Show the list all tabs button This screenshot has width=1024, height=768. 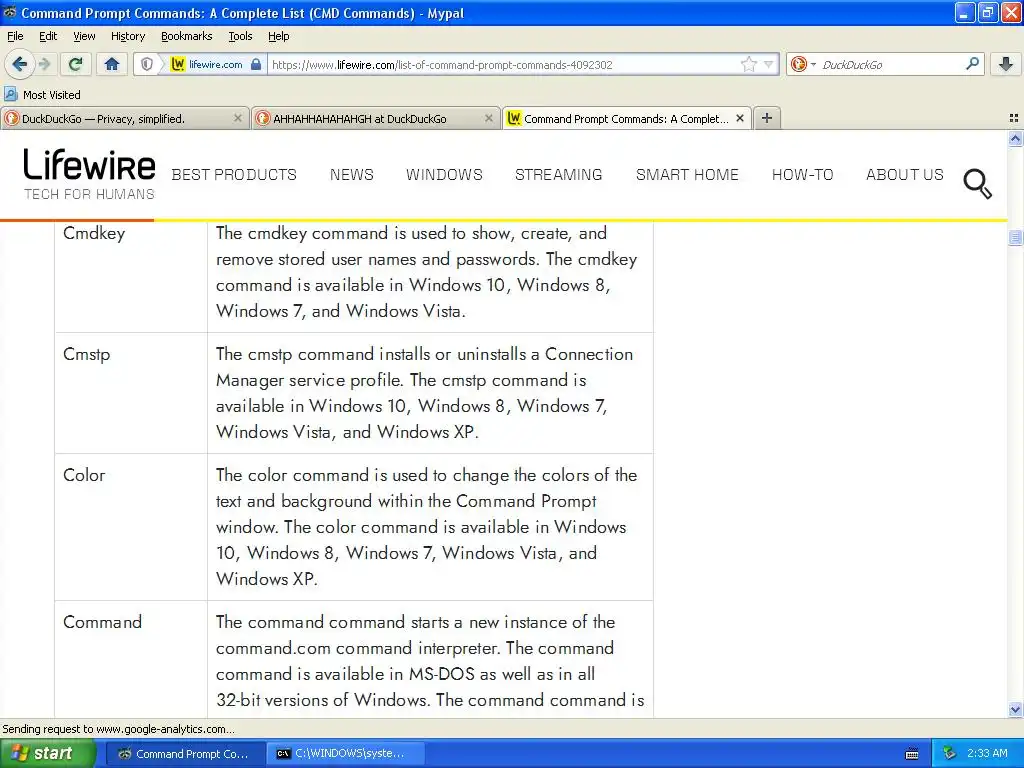[x=1014, y=118]
